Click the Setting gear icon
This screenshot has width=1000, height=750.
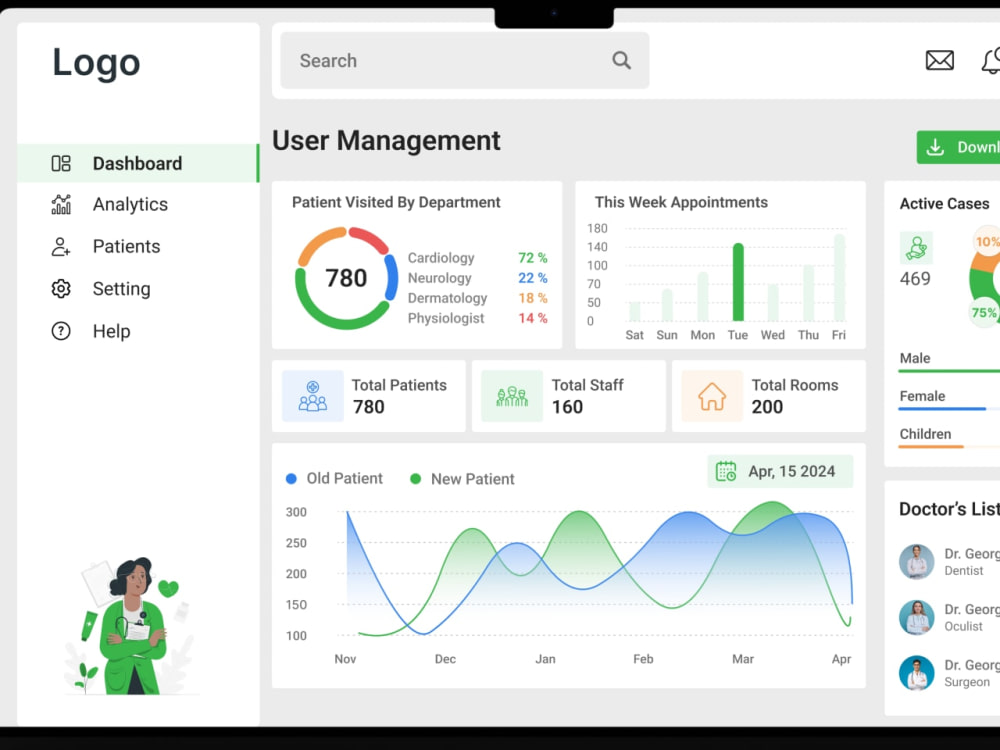point(61,289)
